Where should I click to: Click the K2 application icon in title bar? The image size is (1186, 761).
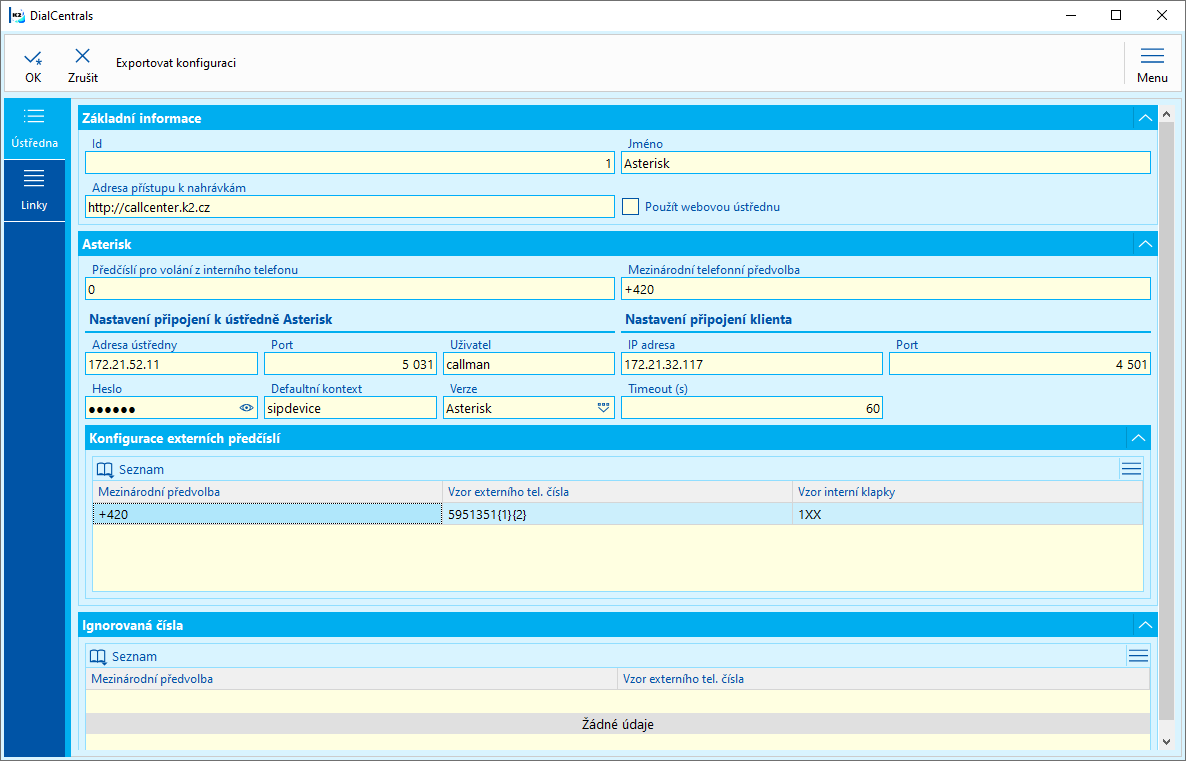point(16,16)
